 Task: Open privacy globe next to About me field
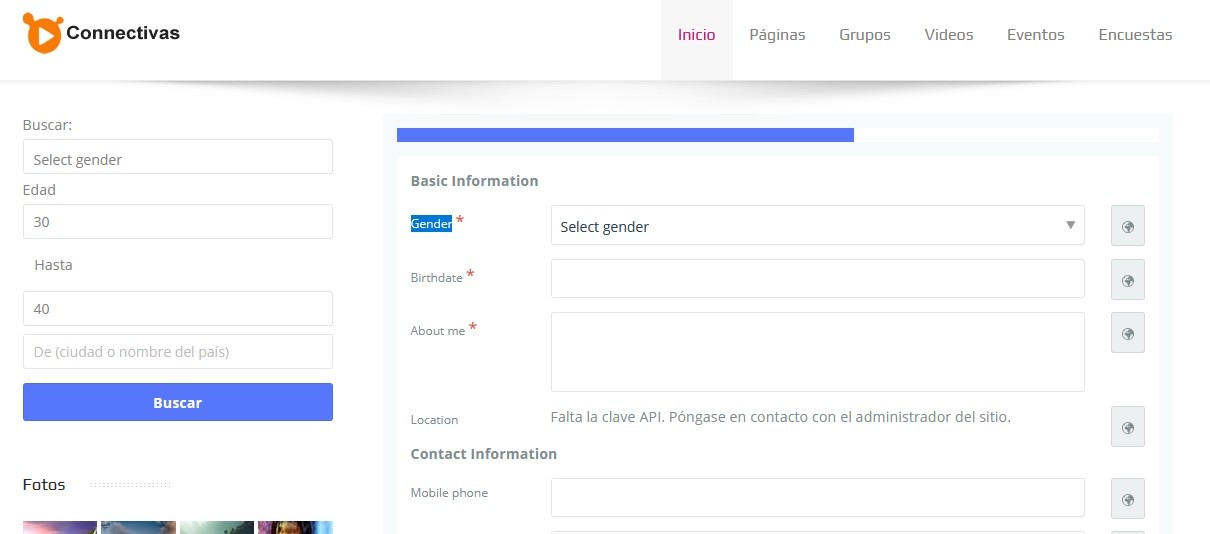pyautogui.click(x=1128, y=333)
